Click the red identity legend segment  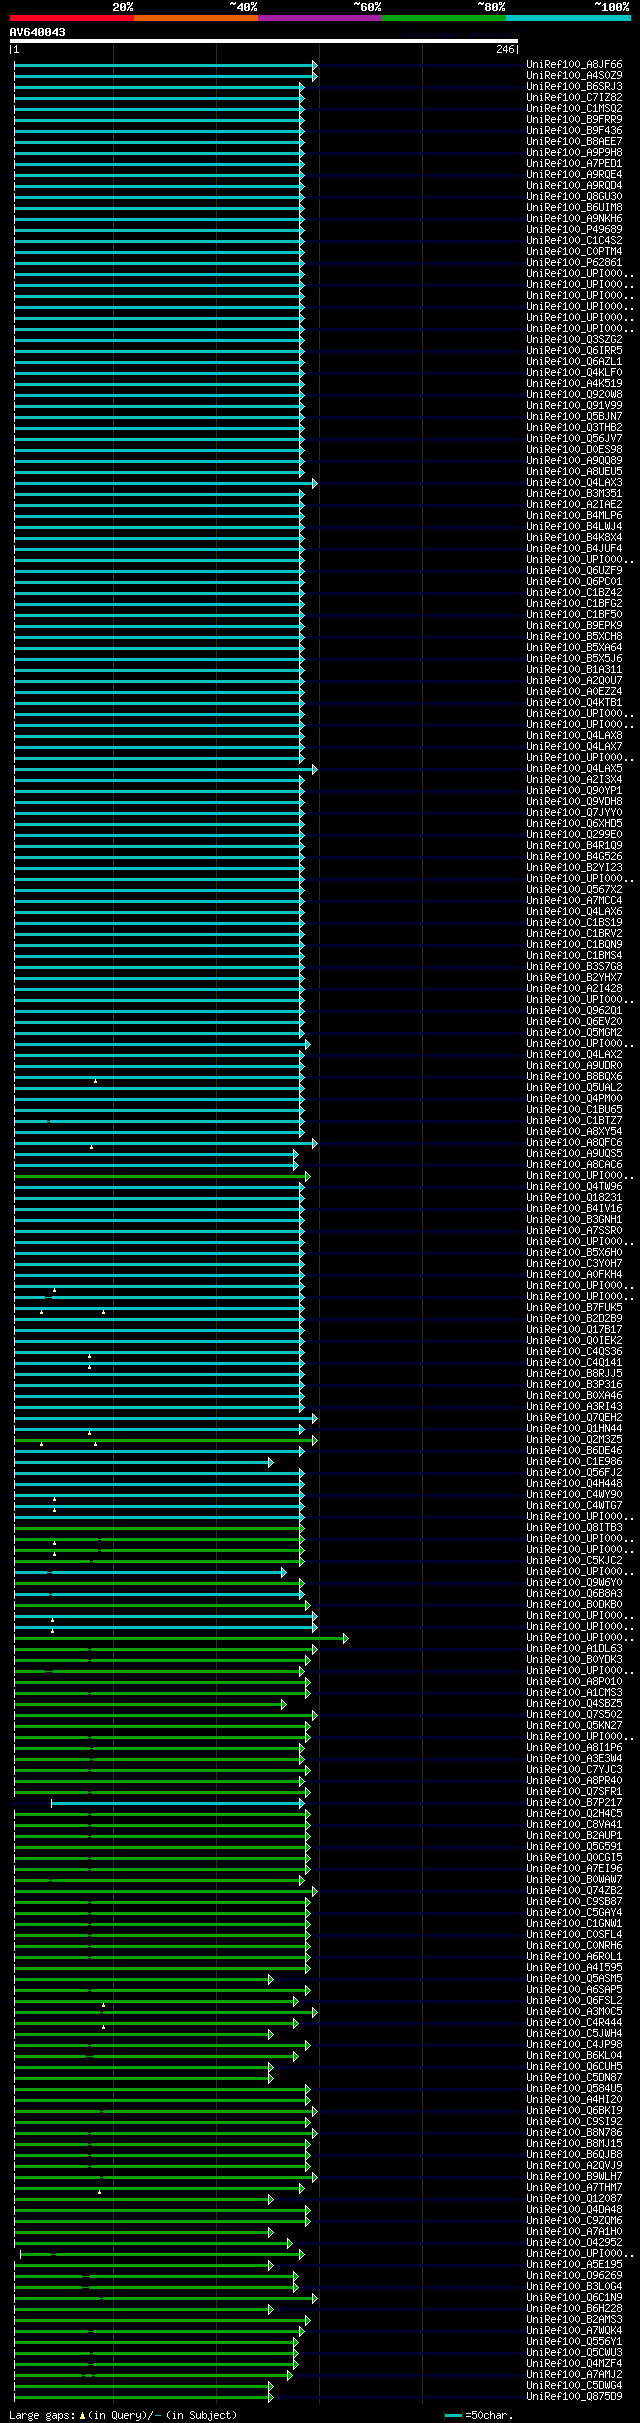tap(71, 18)
